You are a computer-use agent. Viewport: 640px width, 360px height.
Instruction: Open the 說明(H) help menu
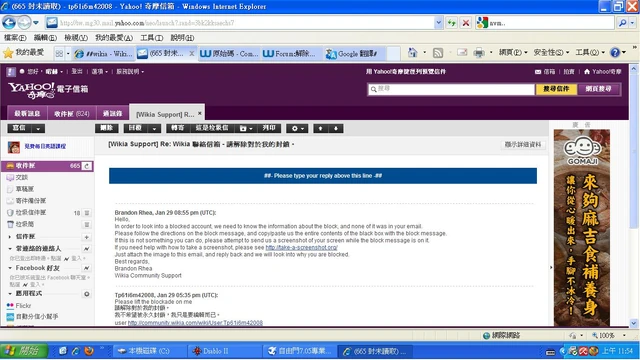(182, 38)
